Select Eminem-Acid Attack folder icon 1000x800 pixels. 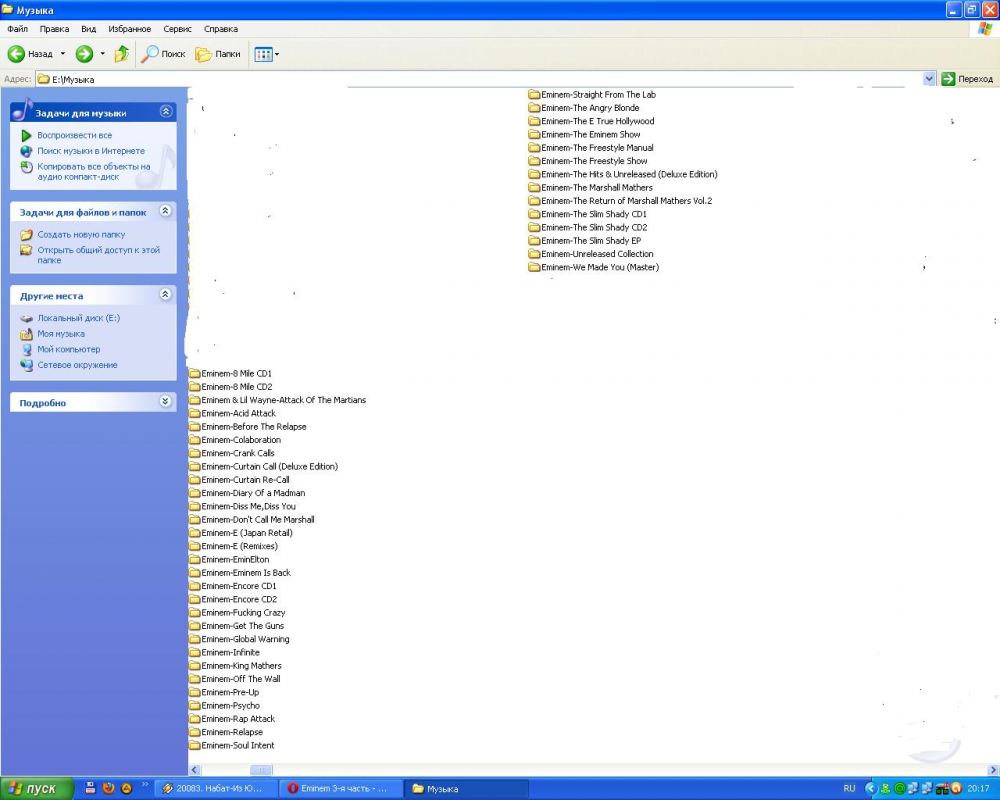pos(195,413)
